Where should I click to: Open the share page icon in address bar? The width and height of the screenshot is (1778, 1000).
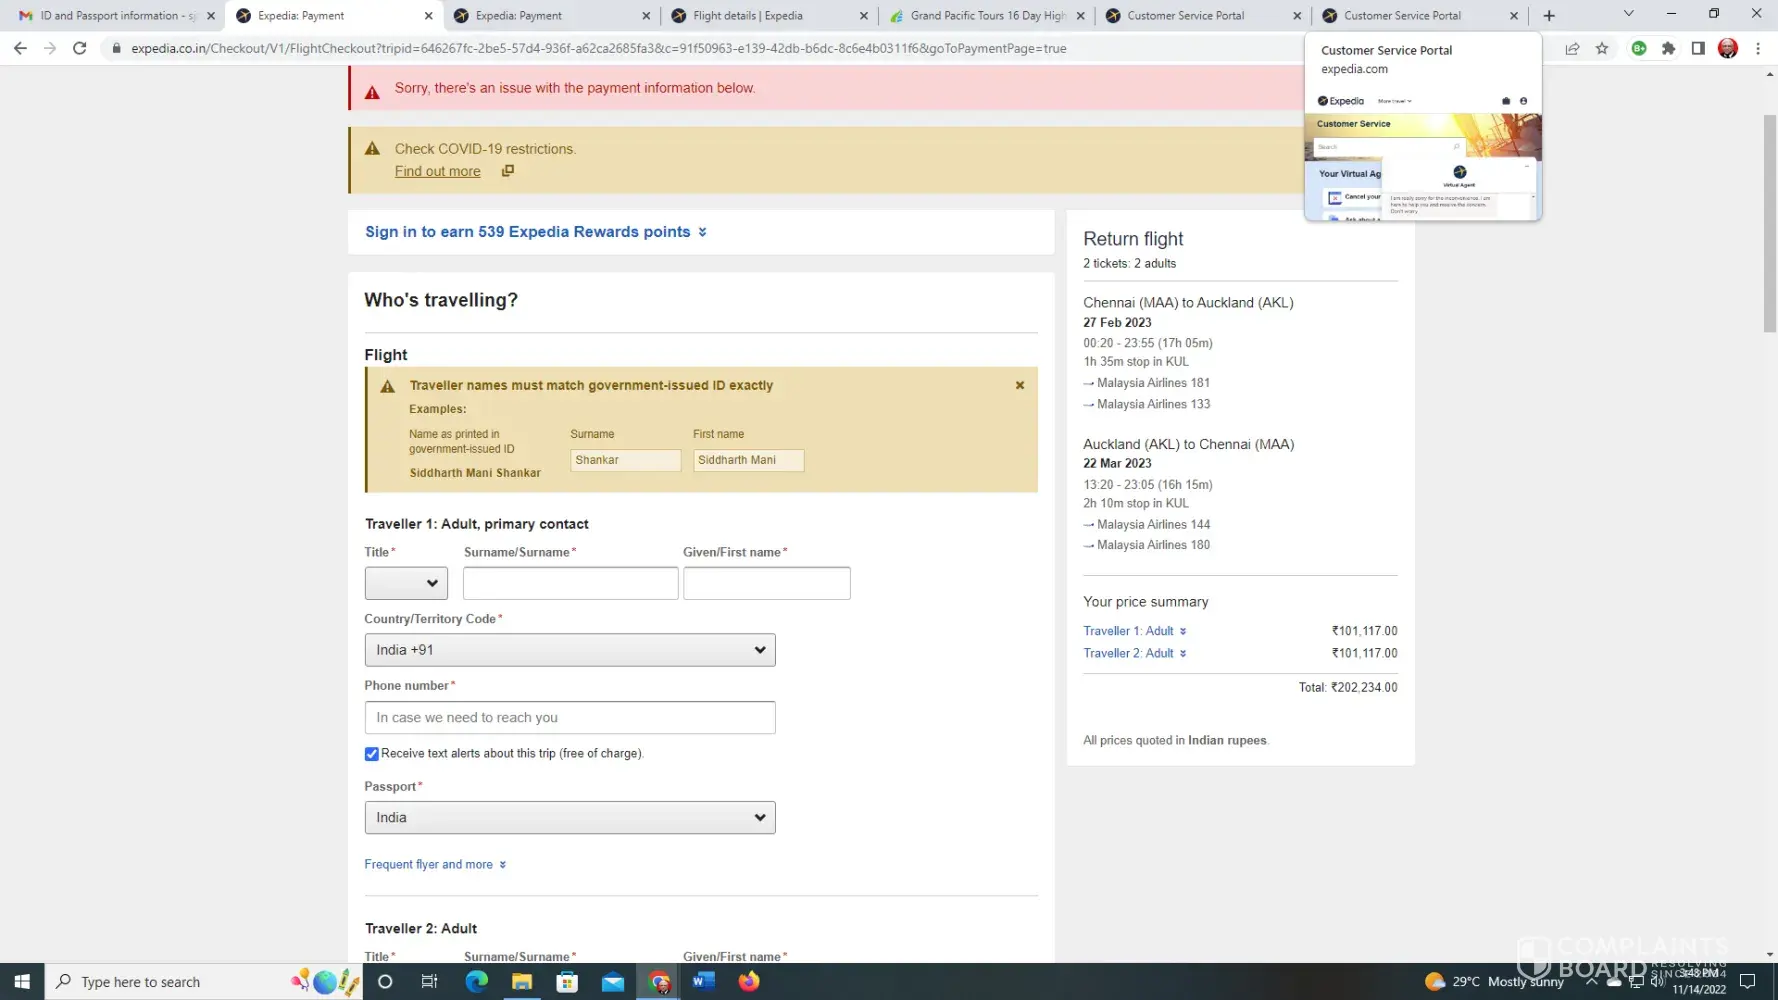(x=1572, y=48)
